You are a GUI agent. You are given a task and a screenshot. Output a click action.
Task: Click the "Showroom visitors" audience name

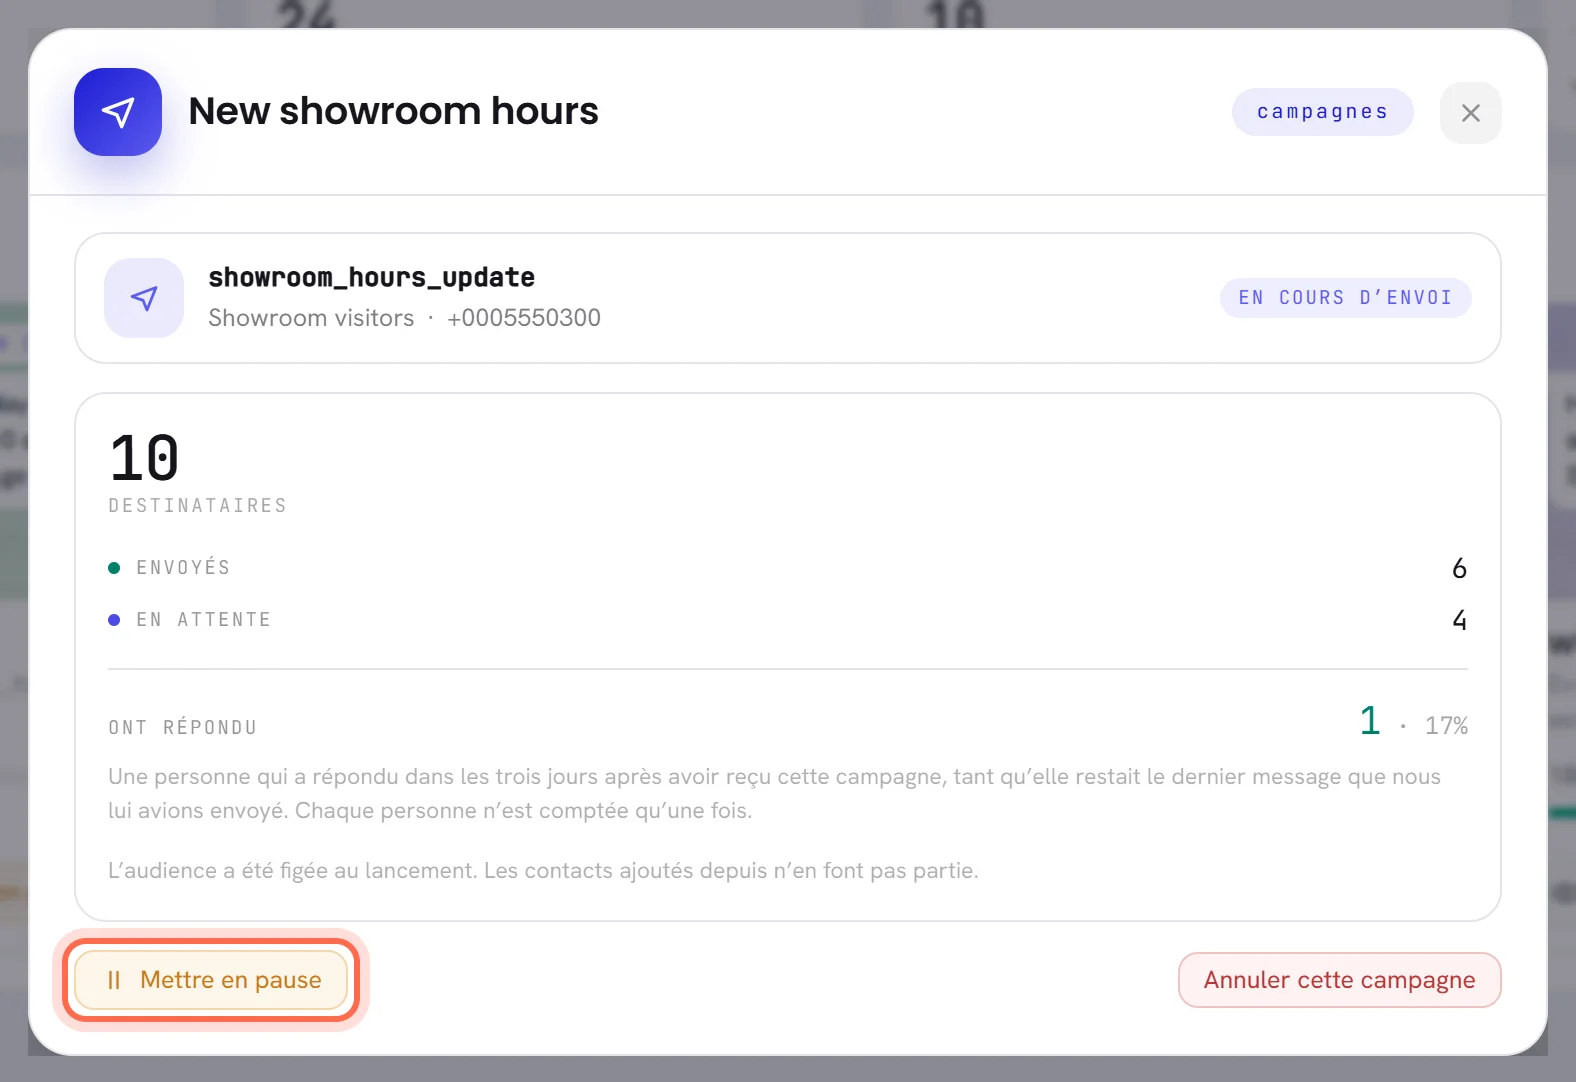coord(311,318)
